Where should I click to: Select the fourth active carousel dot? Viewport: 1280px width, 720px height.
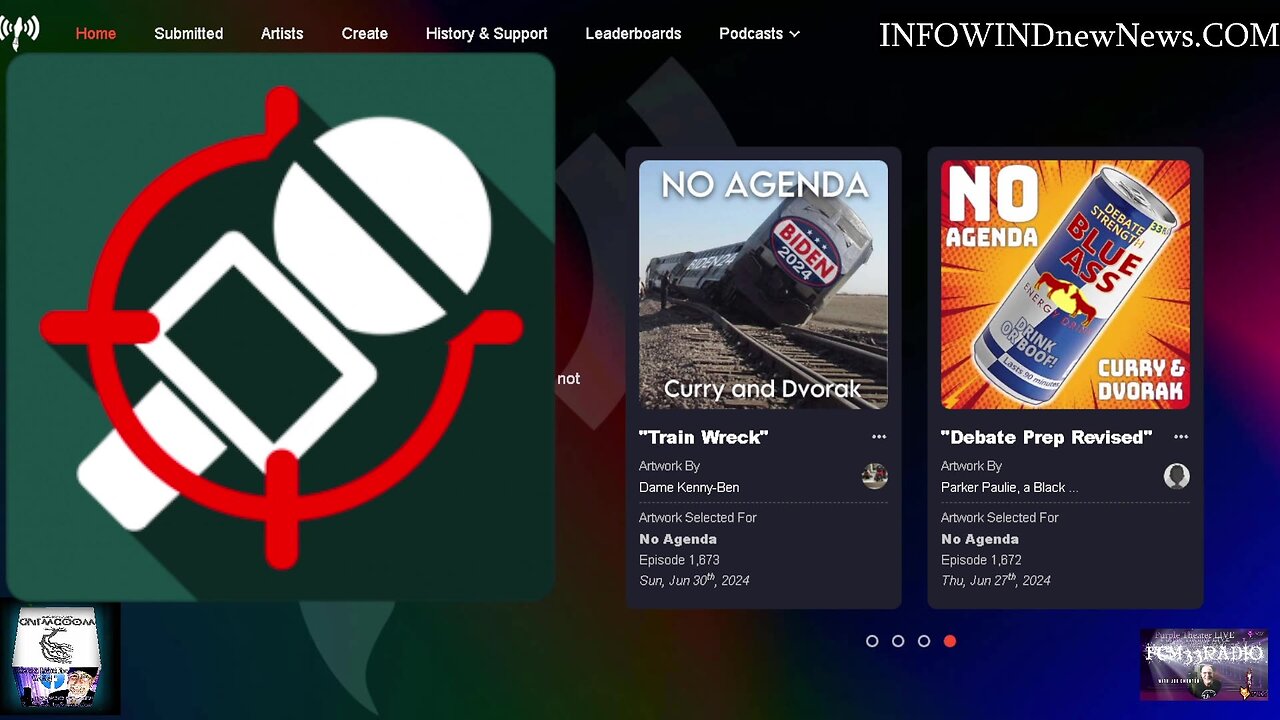[950, 641]
